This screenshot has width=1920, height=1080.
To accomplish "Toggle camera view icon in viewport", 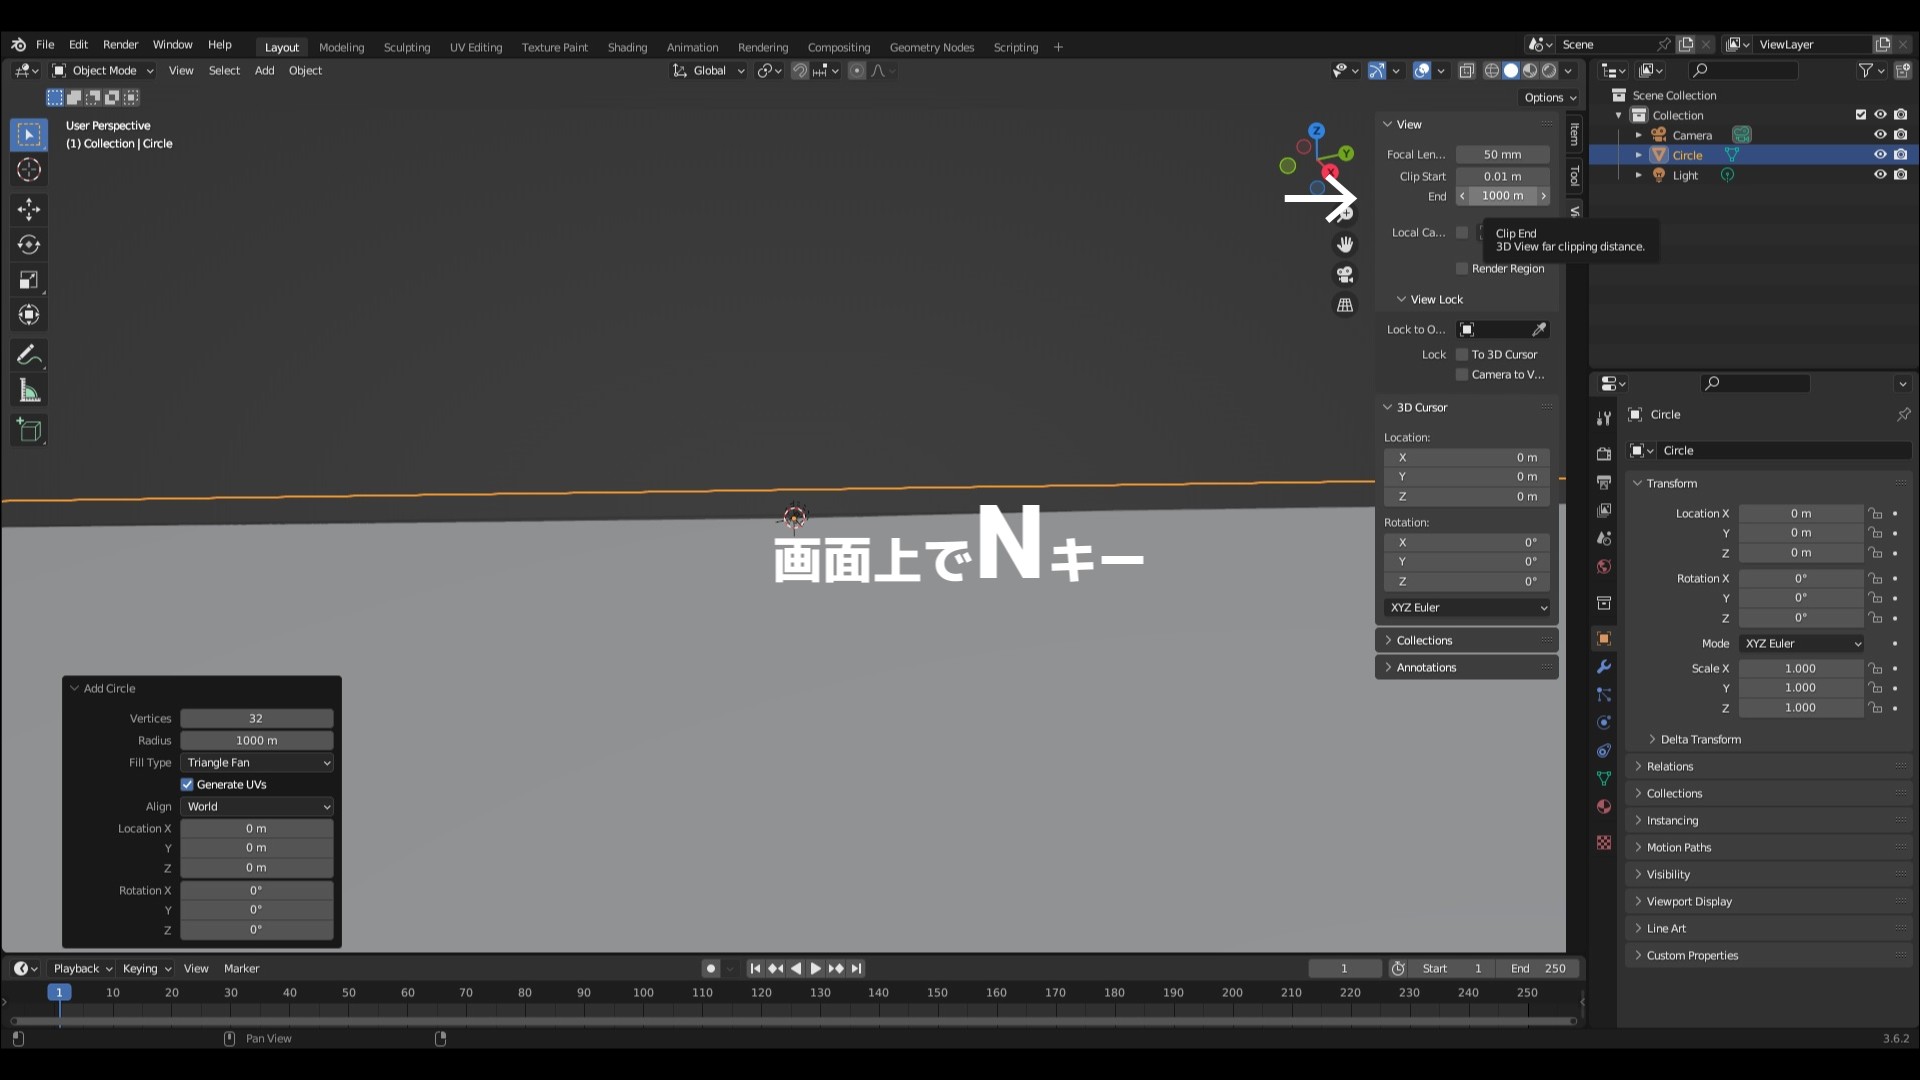I will (x=1345, y=274).
